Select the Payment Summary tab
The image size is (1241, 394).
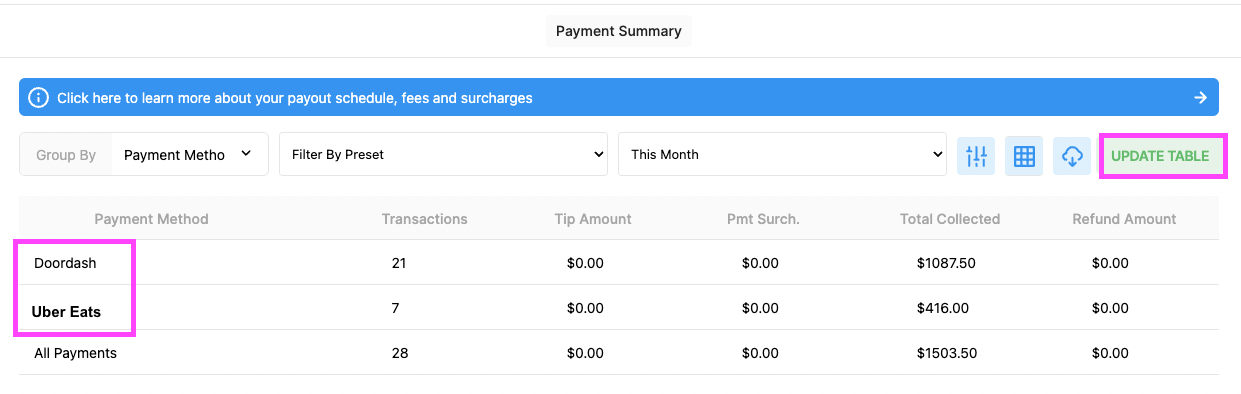619,31
